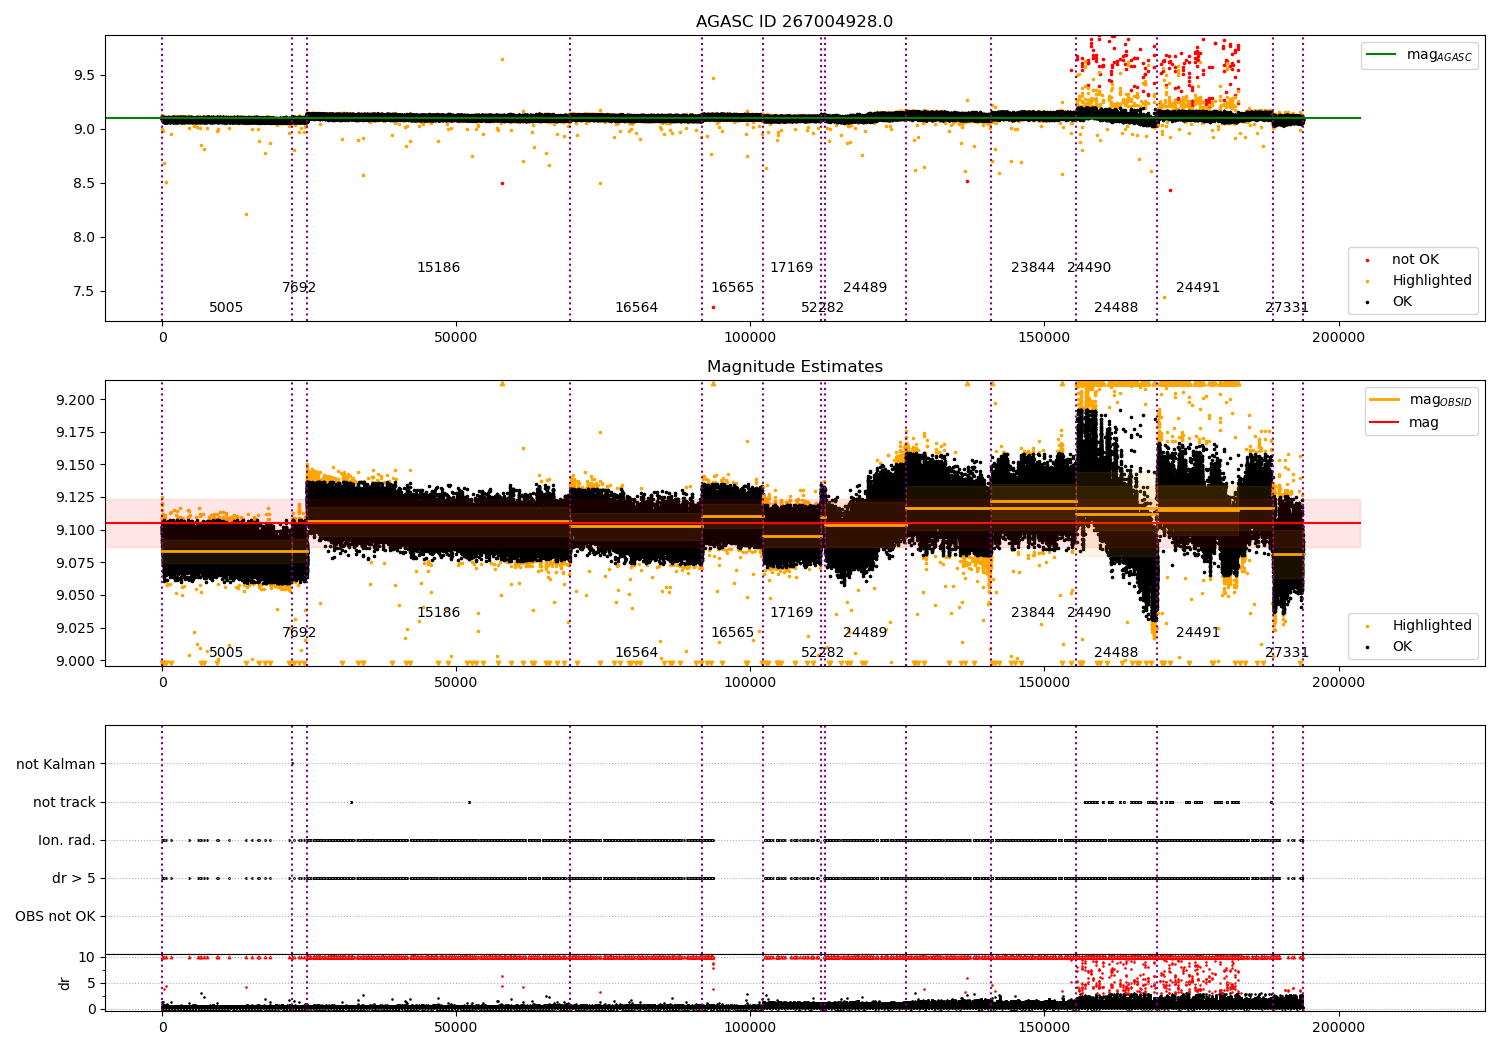The height and width of the screenshot is (1050, 1500).
Task: Click the 9.5 y-axis tick label
Action: tap(84, 75)
